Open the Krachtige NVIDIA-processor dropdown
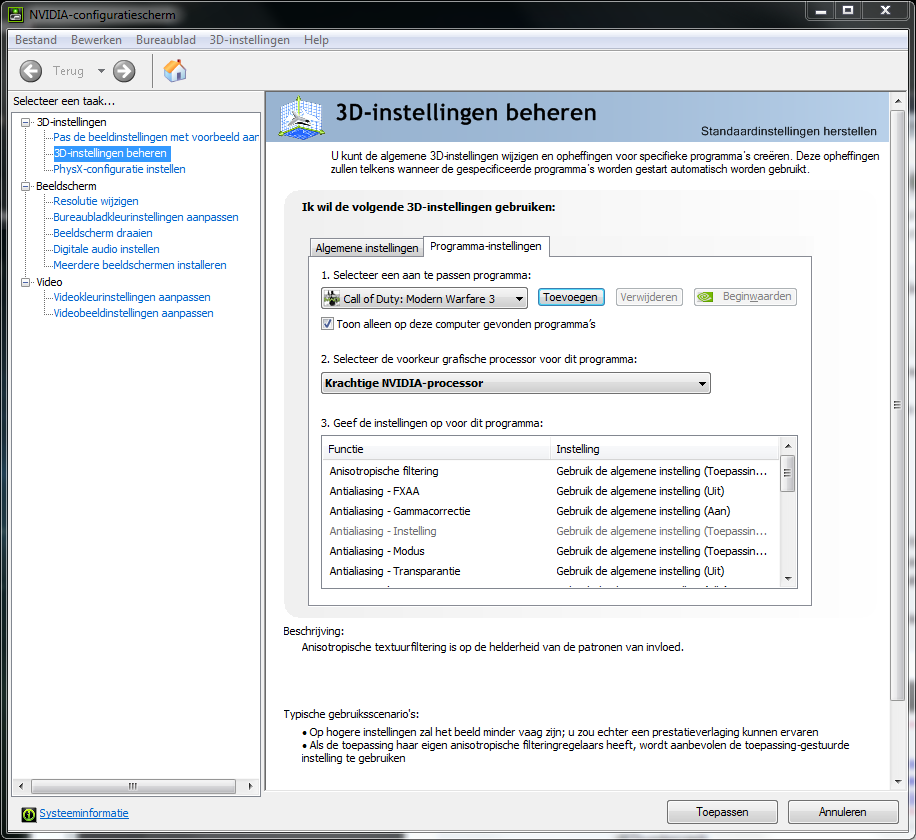 tap(516, 383)
